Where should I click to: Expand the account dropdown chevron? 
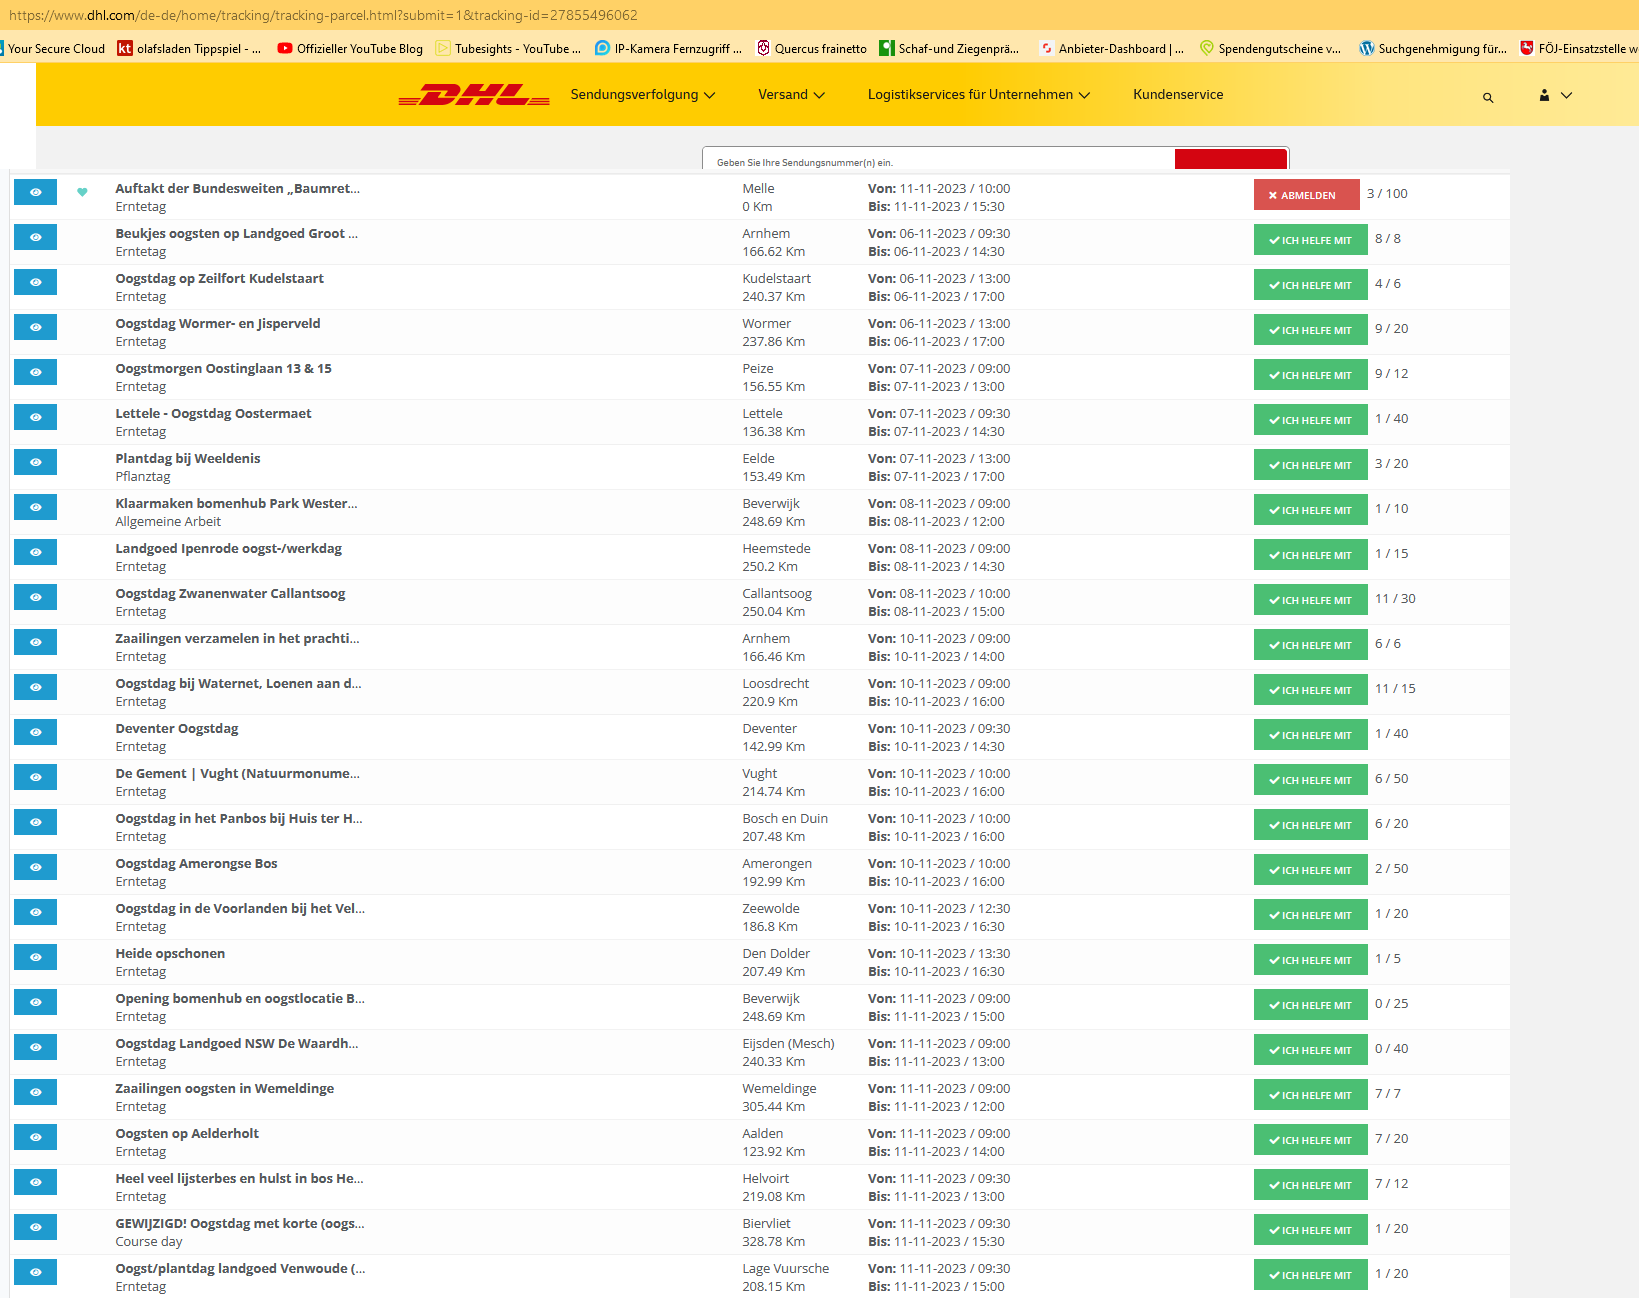coord(1567,96)
